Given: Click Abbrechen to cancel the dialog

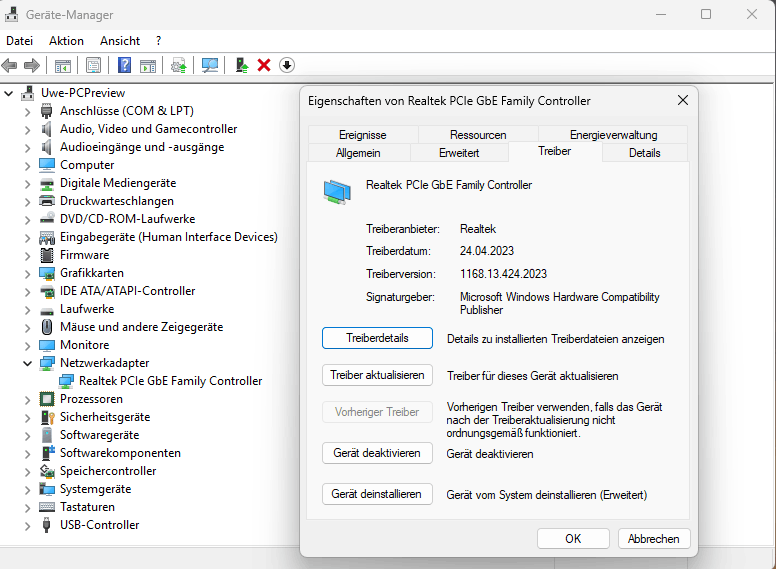Looking at the screenshot, I should 654,538.
